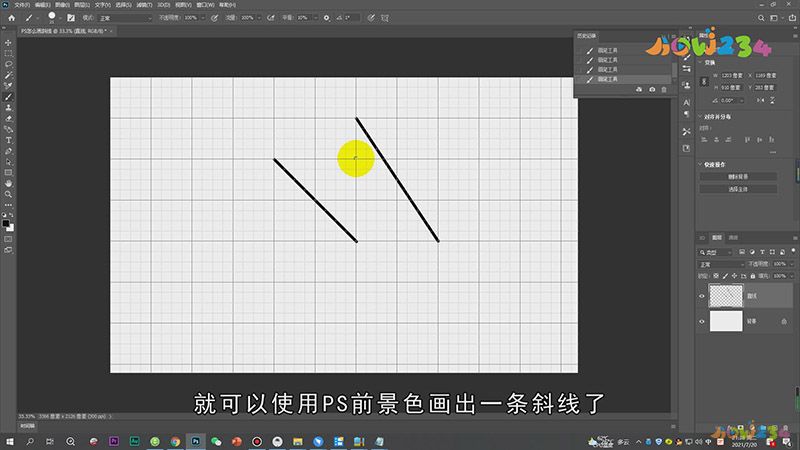The width and height of the screenshot is (800, 450).
Task: Create new document from state in History
Action: pos(639,89)
